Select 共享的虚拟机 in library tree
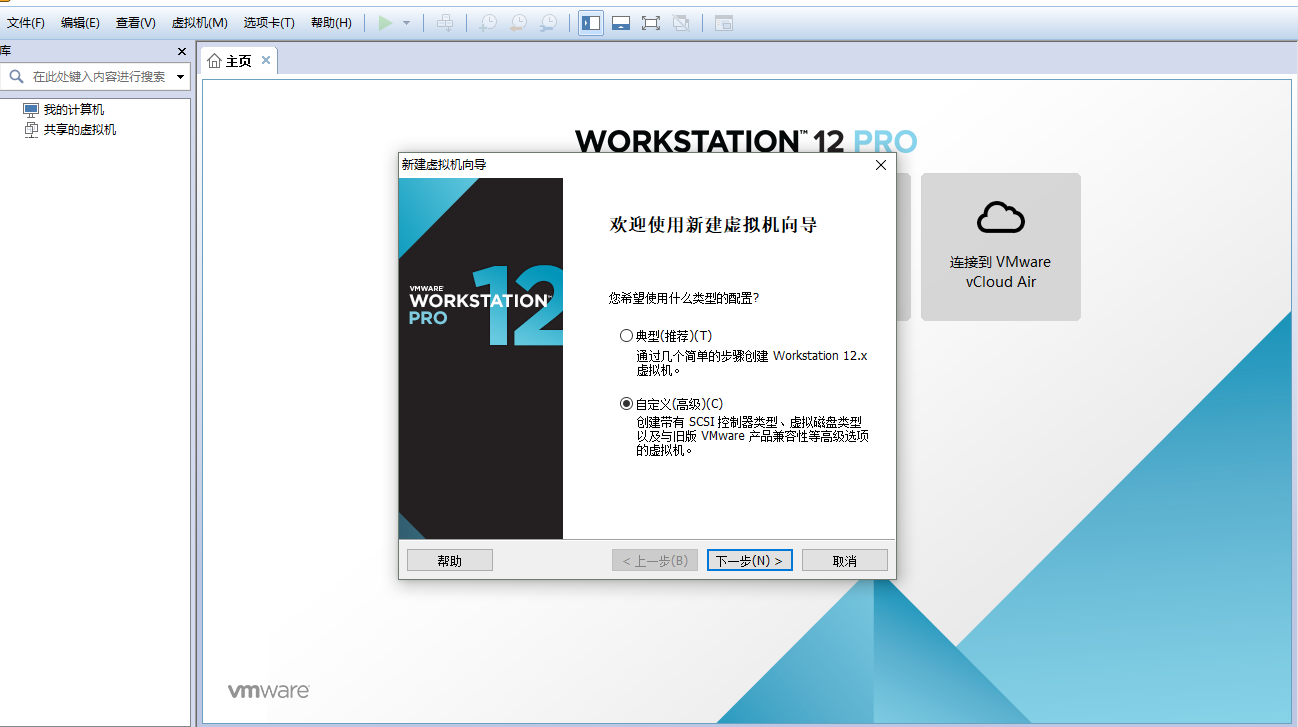This screenshot has width=1298, height=727. tap(79, 130)
